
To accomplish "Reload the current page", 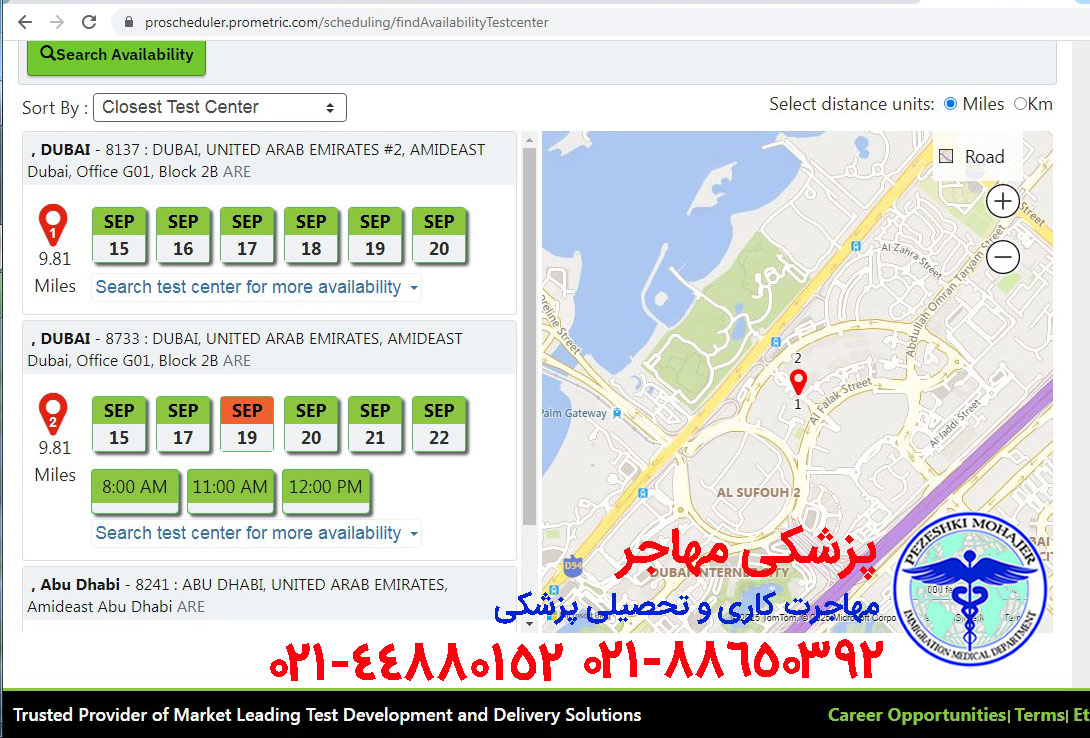I will tap(90, 21).
